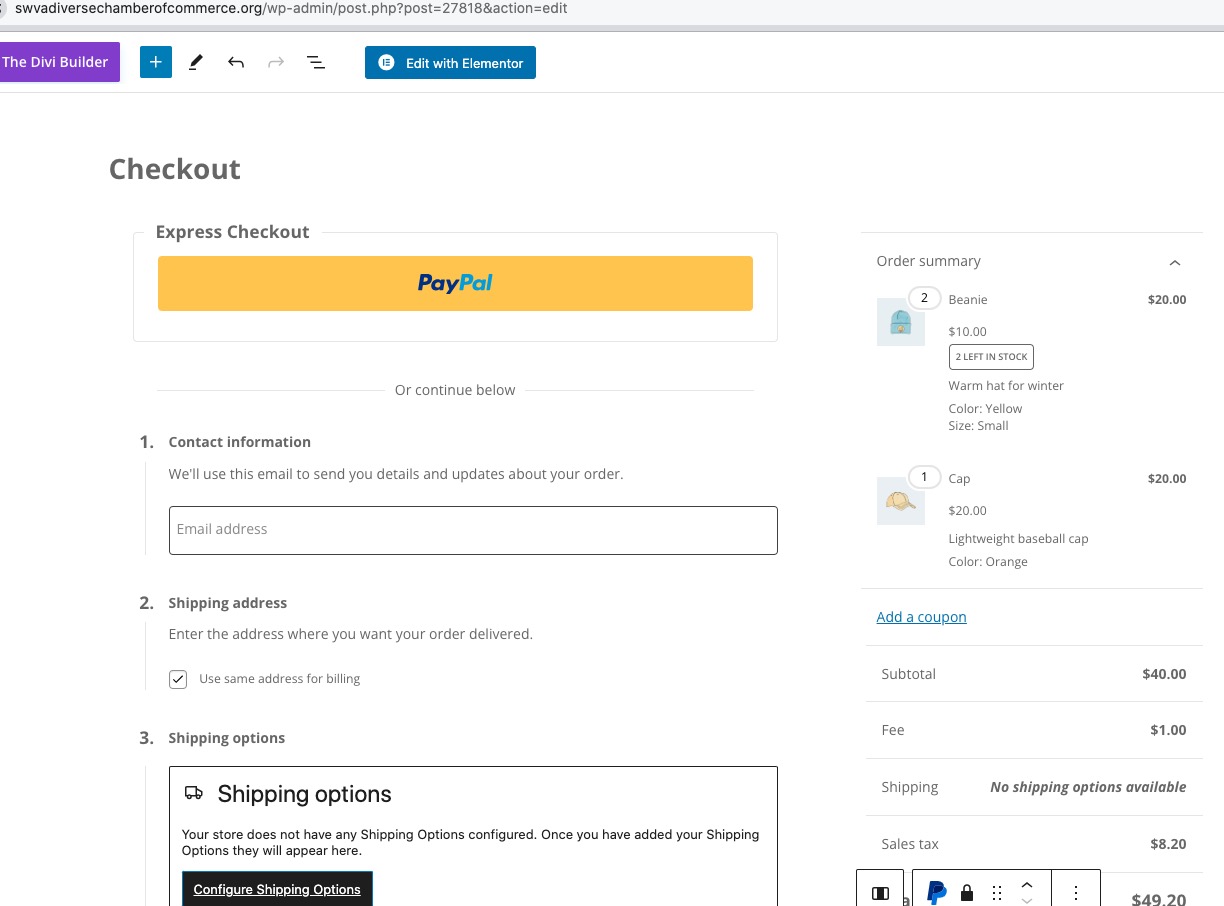Screen dimensions: 1224x906
Task: Click the Beanie product thumbnail
Action: (x=900, y=322)
